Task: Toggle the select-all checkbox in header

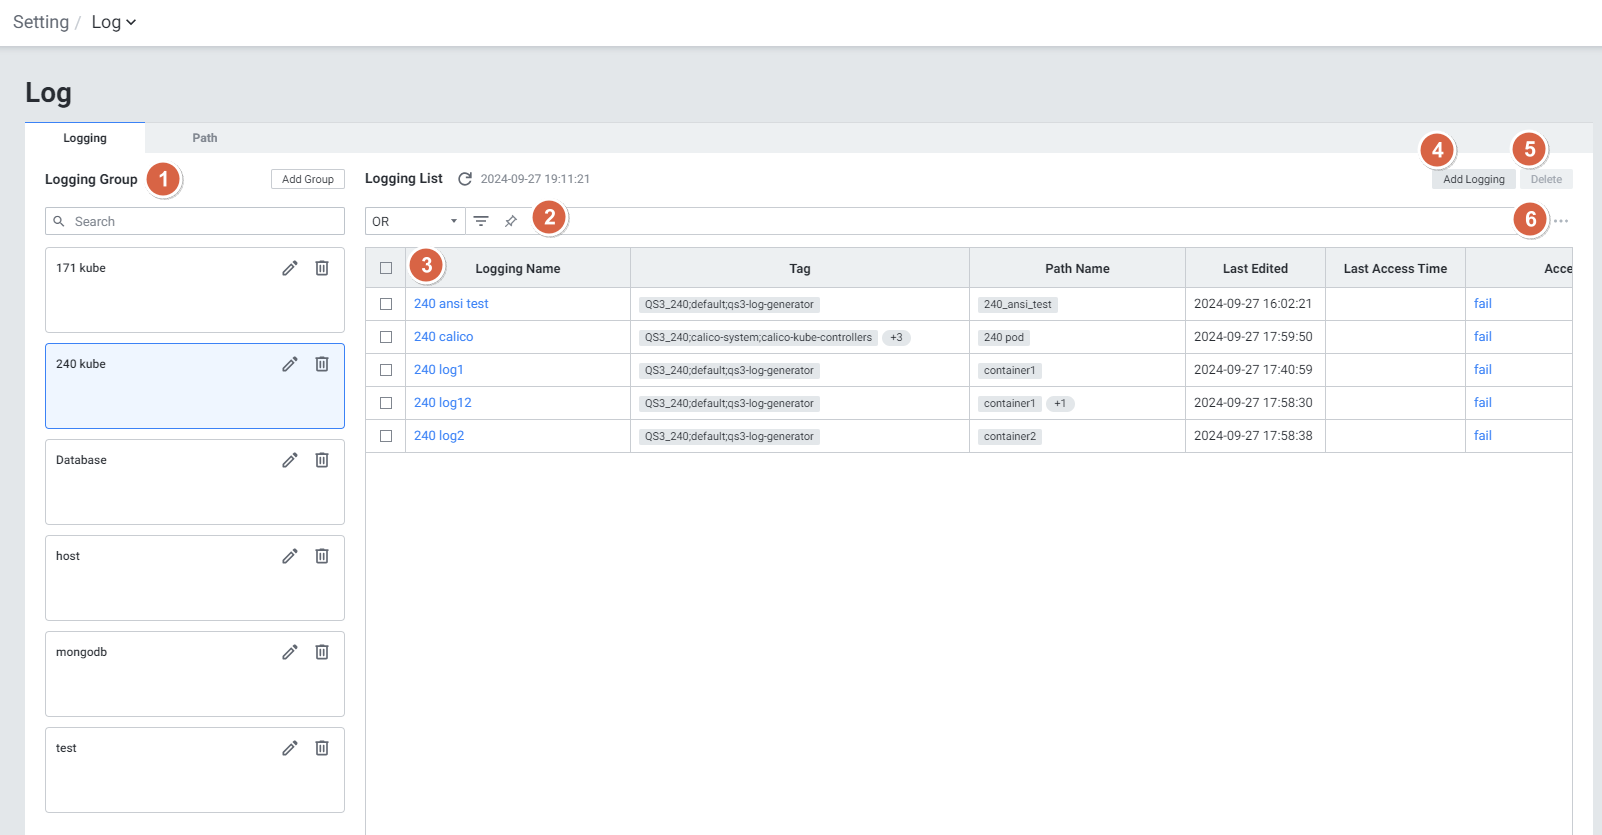Action: pos(386,268)
